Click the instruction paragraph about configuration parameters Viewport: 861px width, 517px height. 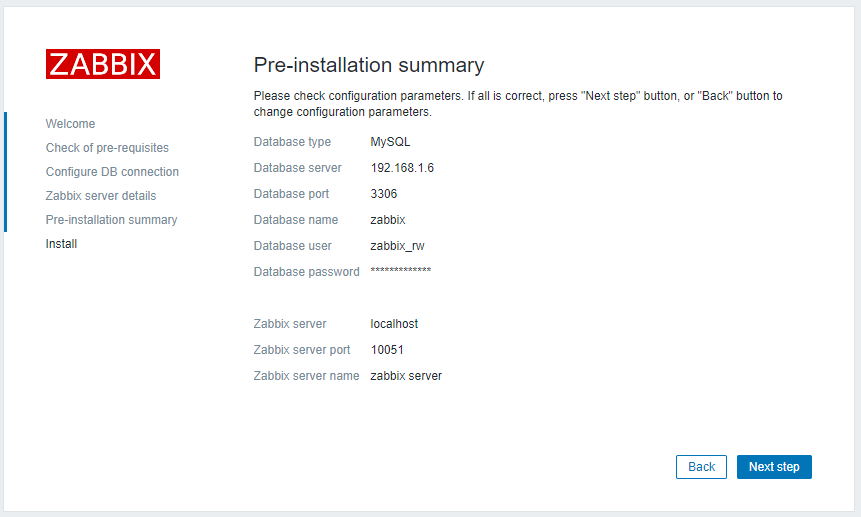point(518,104)
